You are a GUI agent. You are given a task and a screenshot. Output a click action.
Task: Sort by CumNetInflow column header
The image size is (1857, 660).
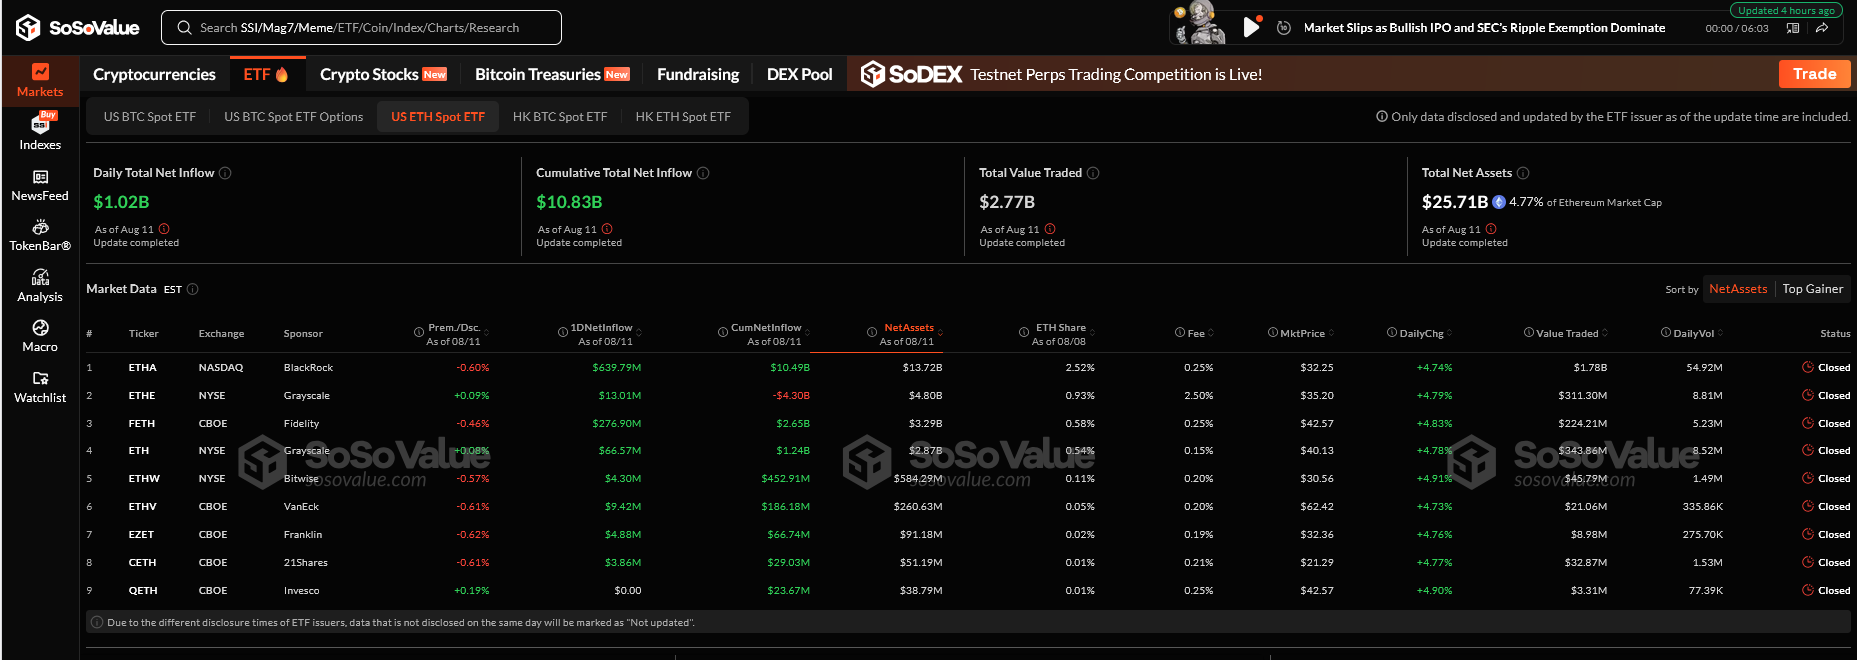click(765, 334)
